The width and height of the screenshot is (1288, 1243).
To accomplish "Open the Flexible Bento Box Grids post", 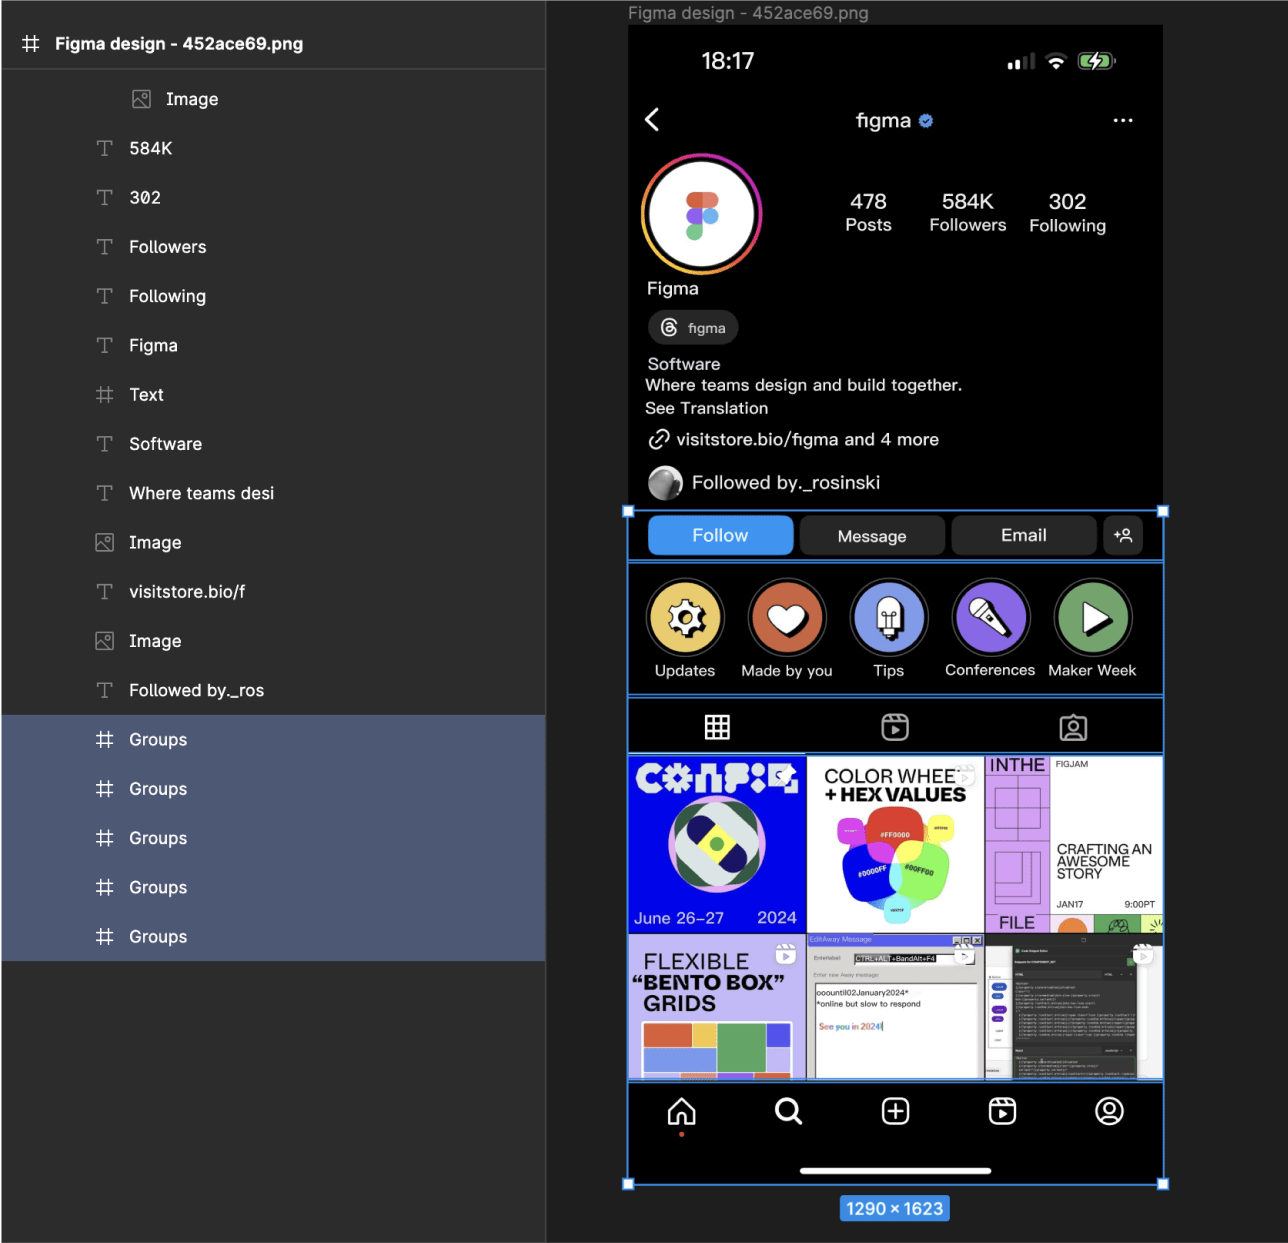I will [x=717, y=1007].
